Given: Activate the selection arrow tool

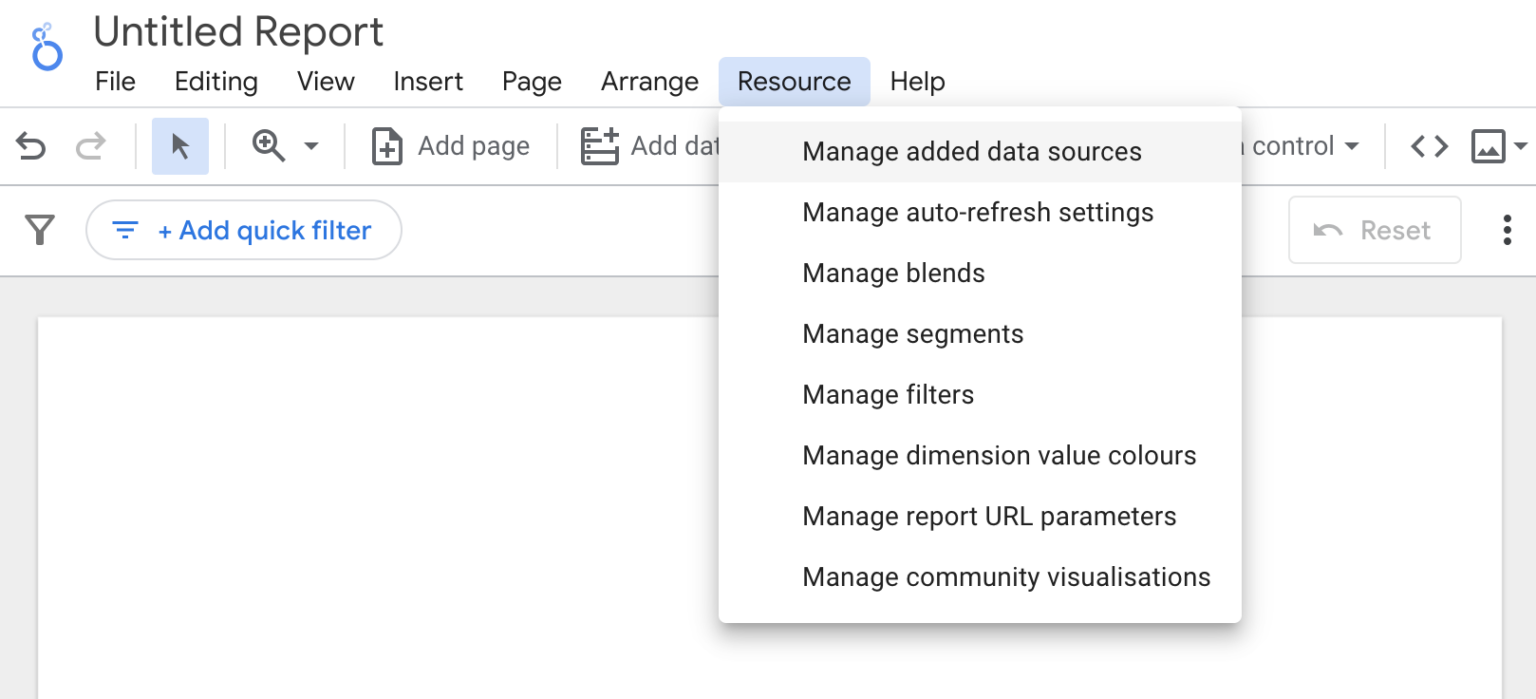Looking at the screenshot, I should 179,146.
